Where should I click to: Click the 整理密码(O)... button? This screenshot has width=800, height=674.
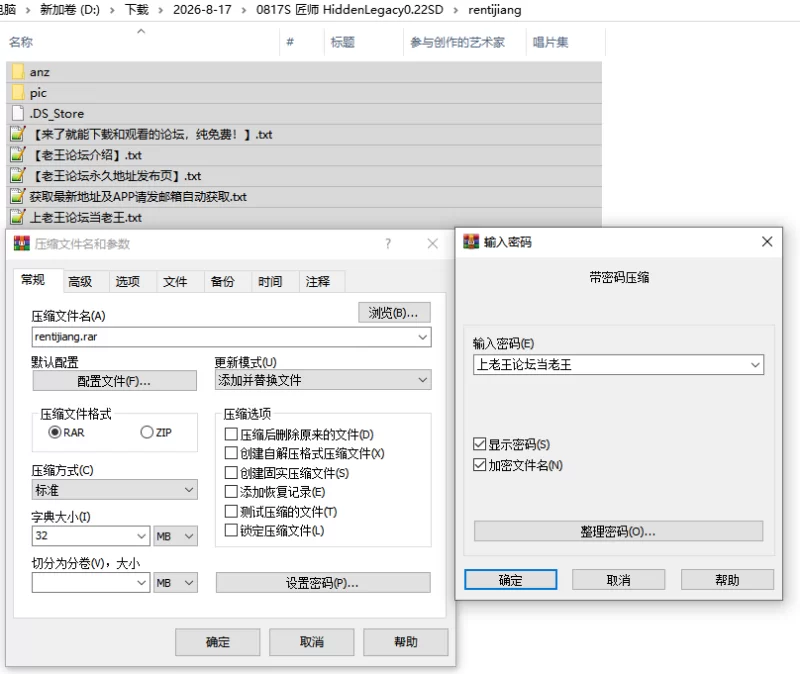point(618,531)
